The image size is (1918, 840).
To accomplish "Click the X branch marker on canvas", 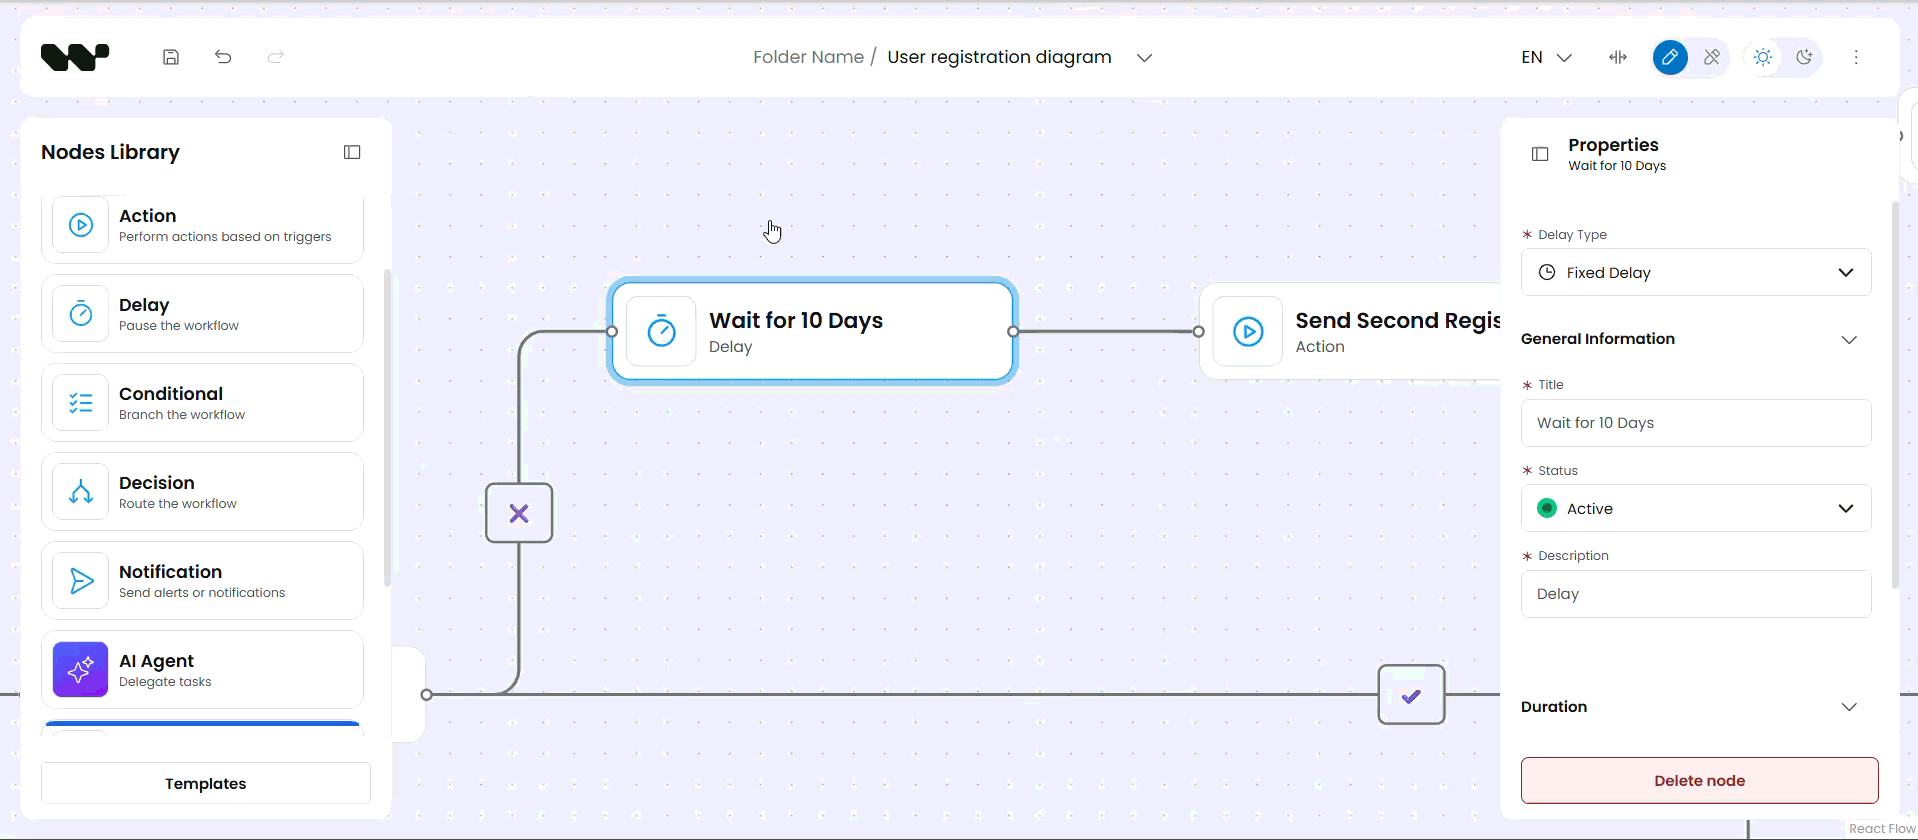I will [x=519, y=513].
